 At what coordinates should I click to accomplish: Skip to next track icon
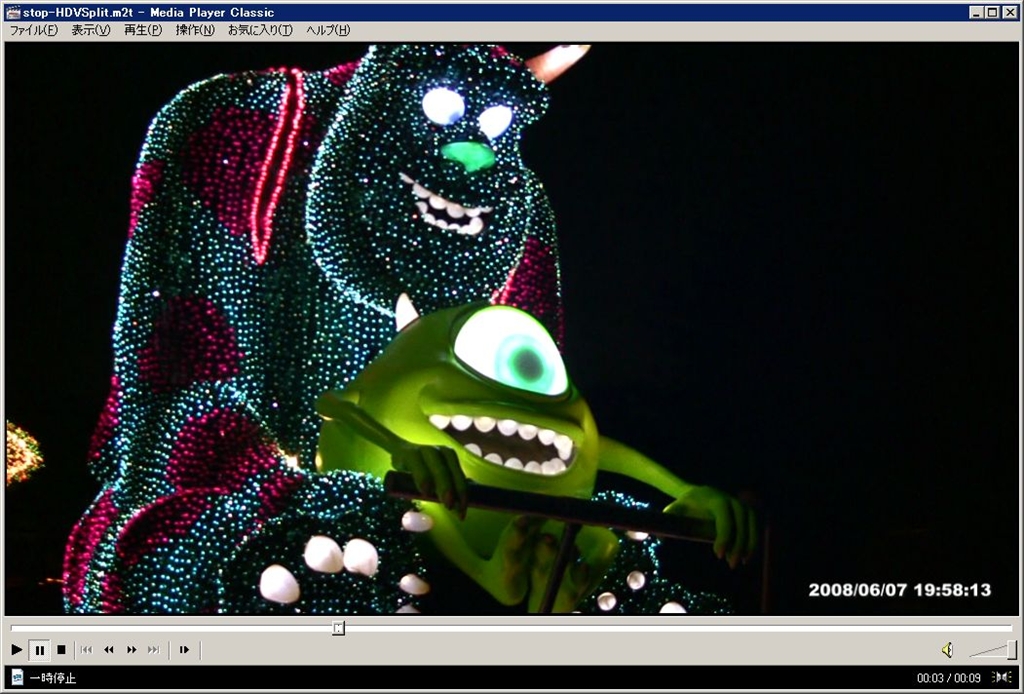coord(153,650)
